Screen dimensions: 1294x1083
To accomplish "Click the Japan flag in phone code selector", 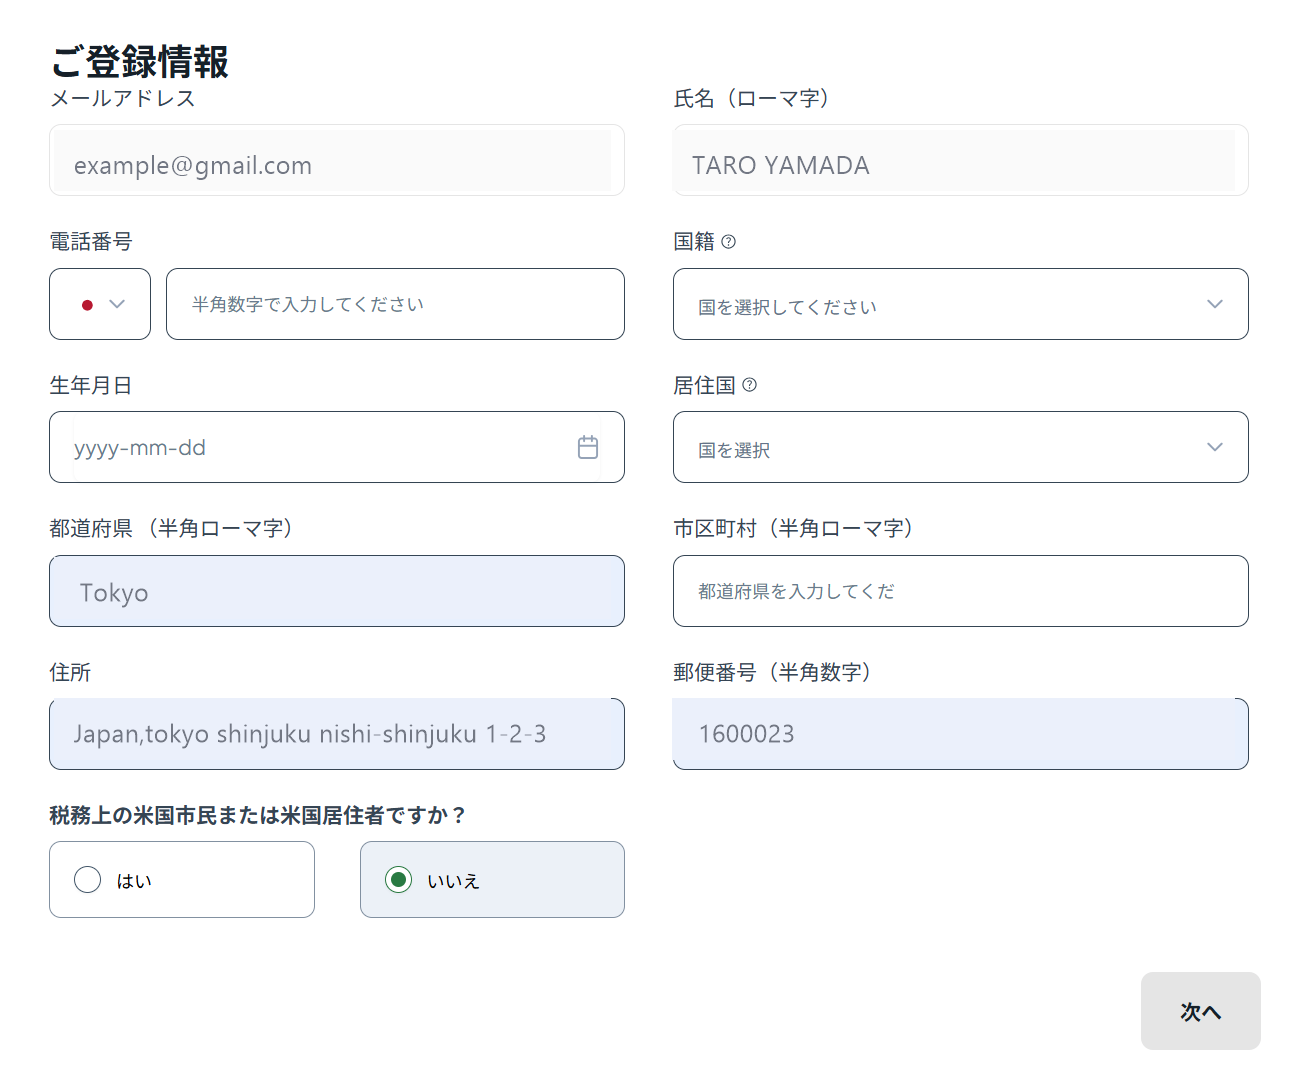I will (x=87, y=305).
